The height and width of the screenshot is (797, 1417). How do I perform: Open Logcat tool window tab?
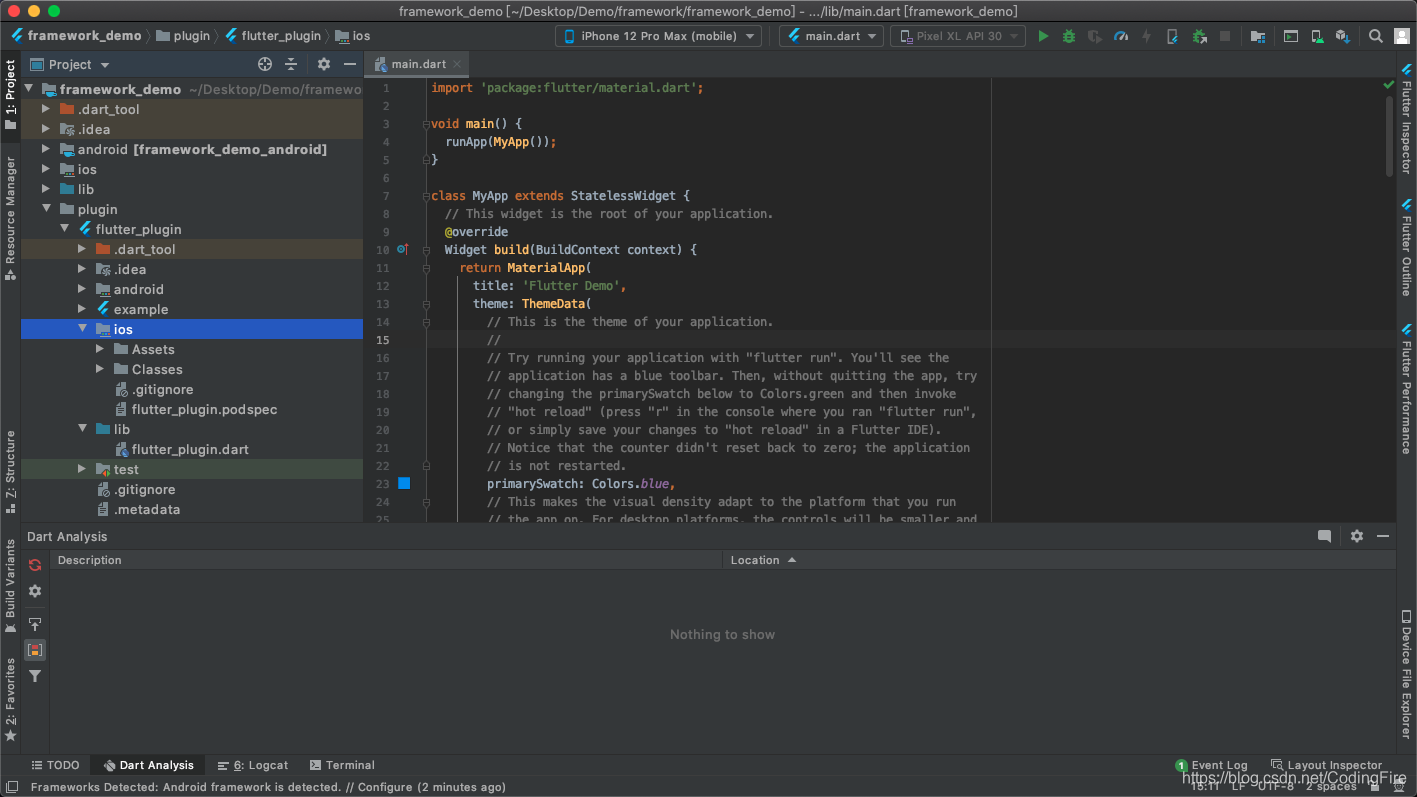253,765
